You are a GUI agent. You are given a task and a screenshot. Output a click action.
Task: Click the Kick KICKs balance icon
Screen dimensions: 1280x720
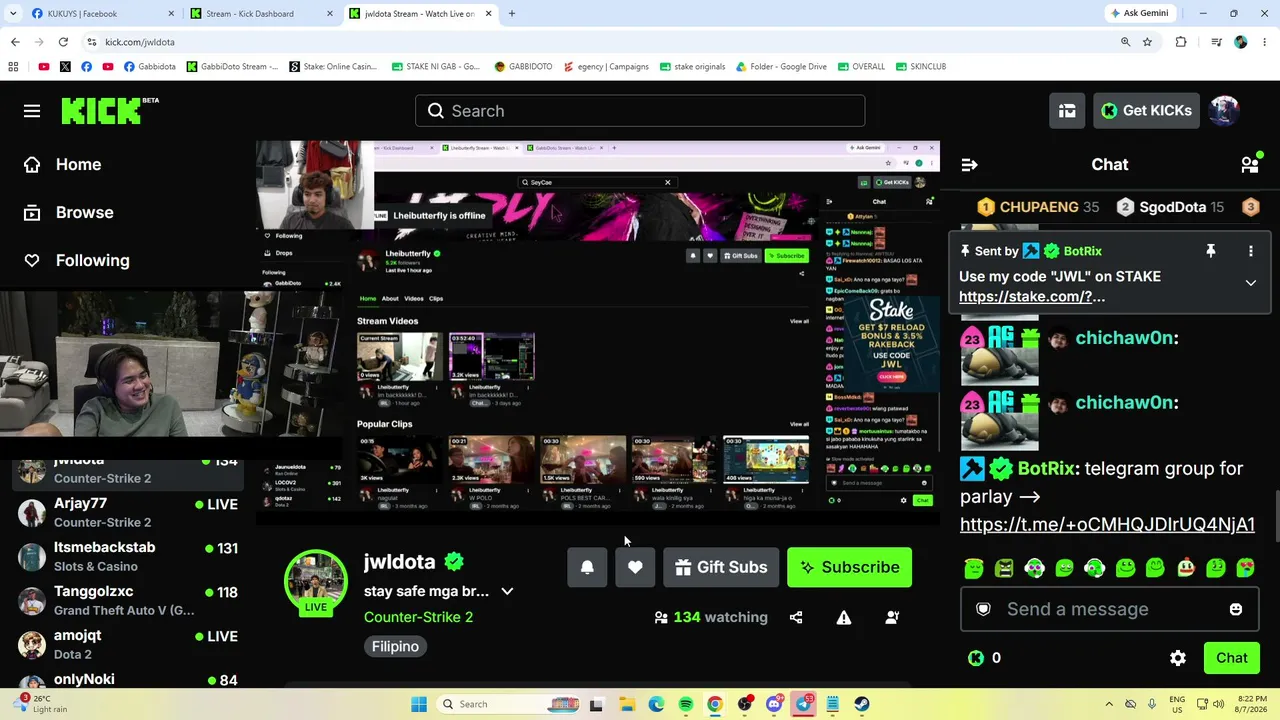[976, 658]
